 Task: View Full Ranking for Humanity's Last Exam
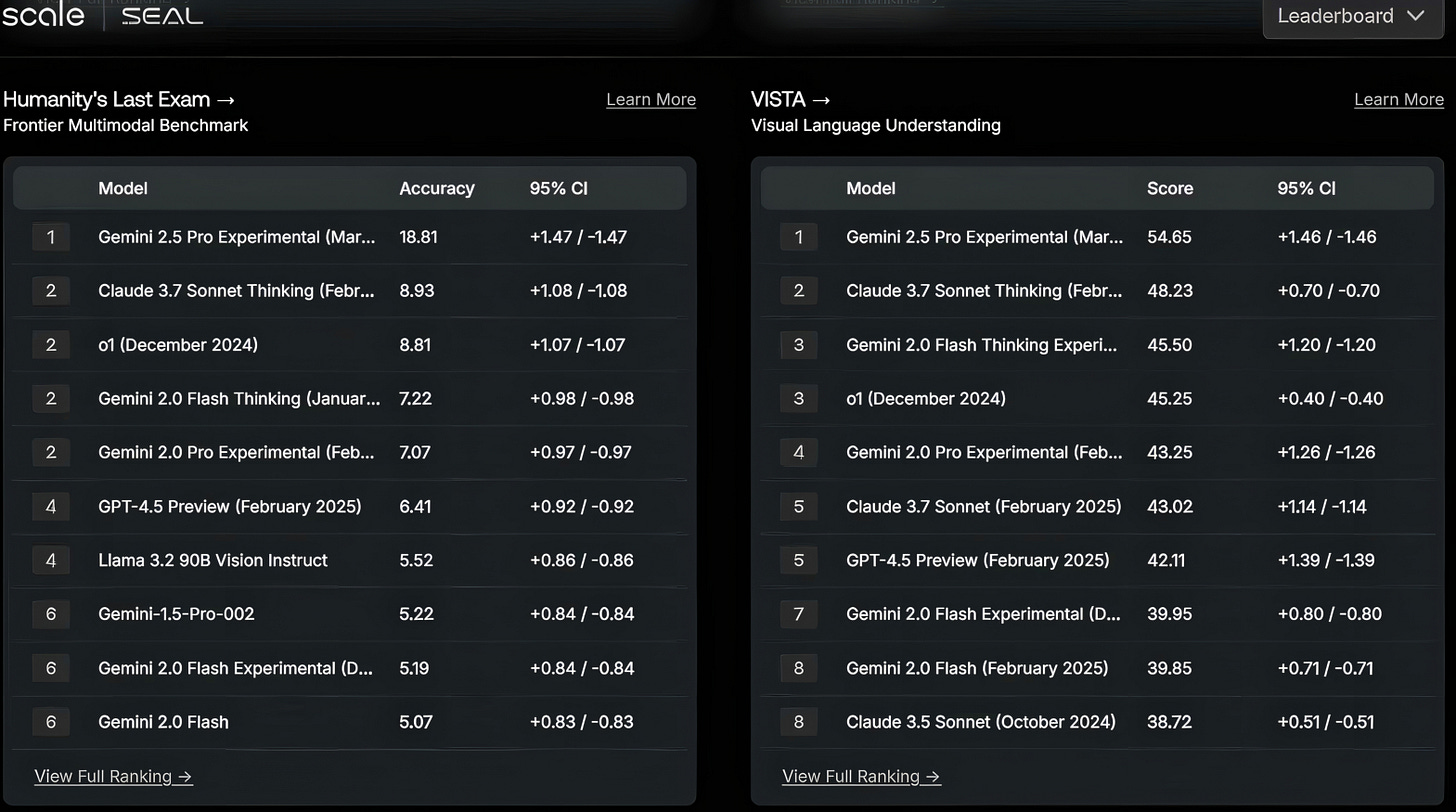[113, 776]
